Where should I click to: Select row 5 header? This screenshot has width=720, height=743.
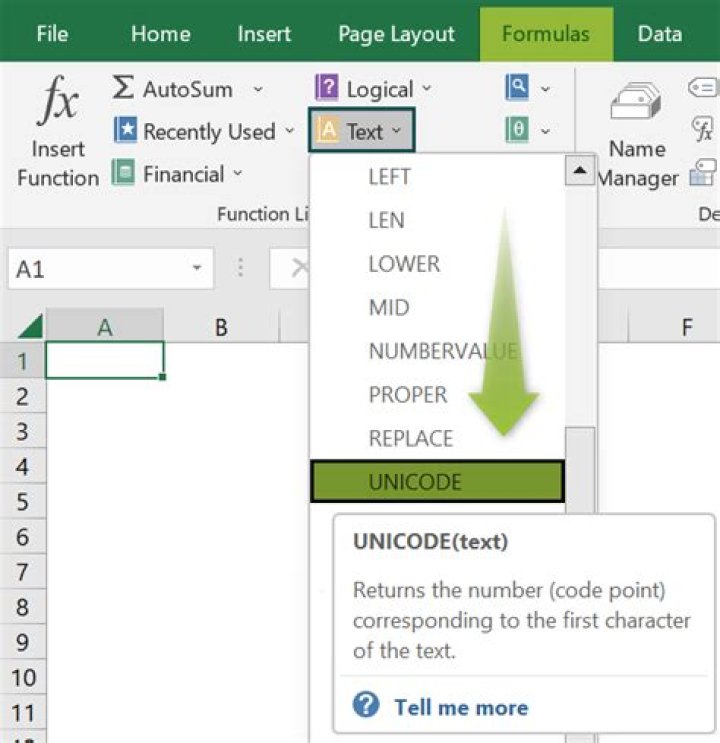point(22,501)
